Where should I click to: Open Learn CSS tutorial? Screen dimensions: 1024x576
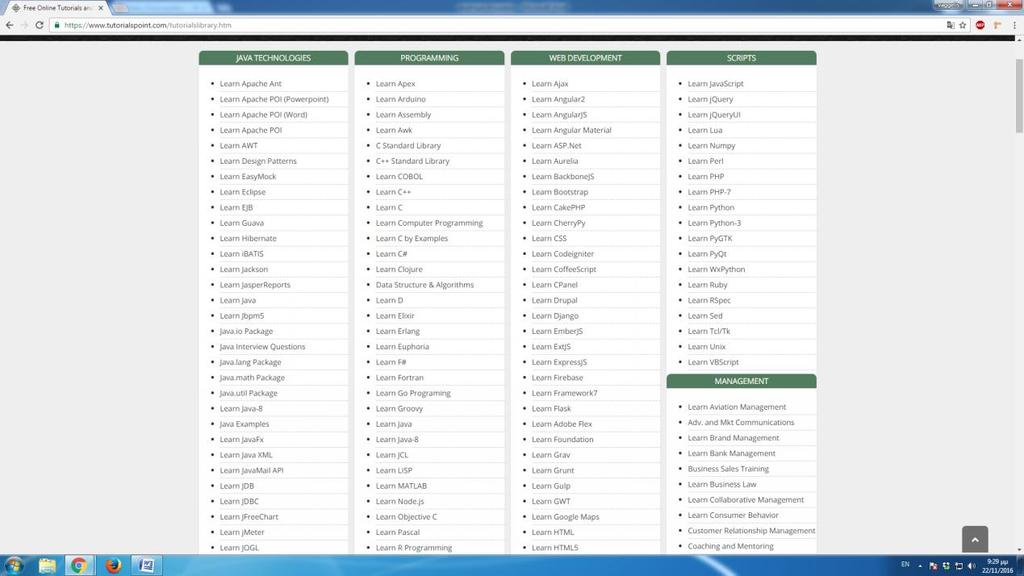click(549, 238)
